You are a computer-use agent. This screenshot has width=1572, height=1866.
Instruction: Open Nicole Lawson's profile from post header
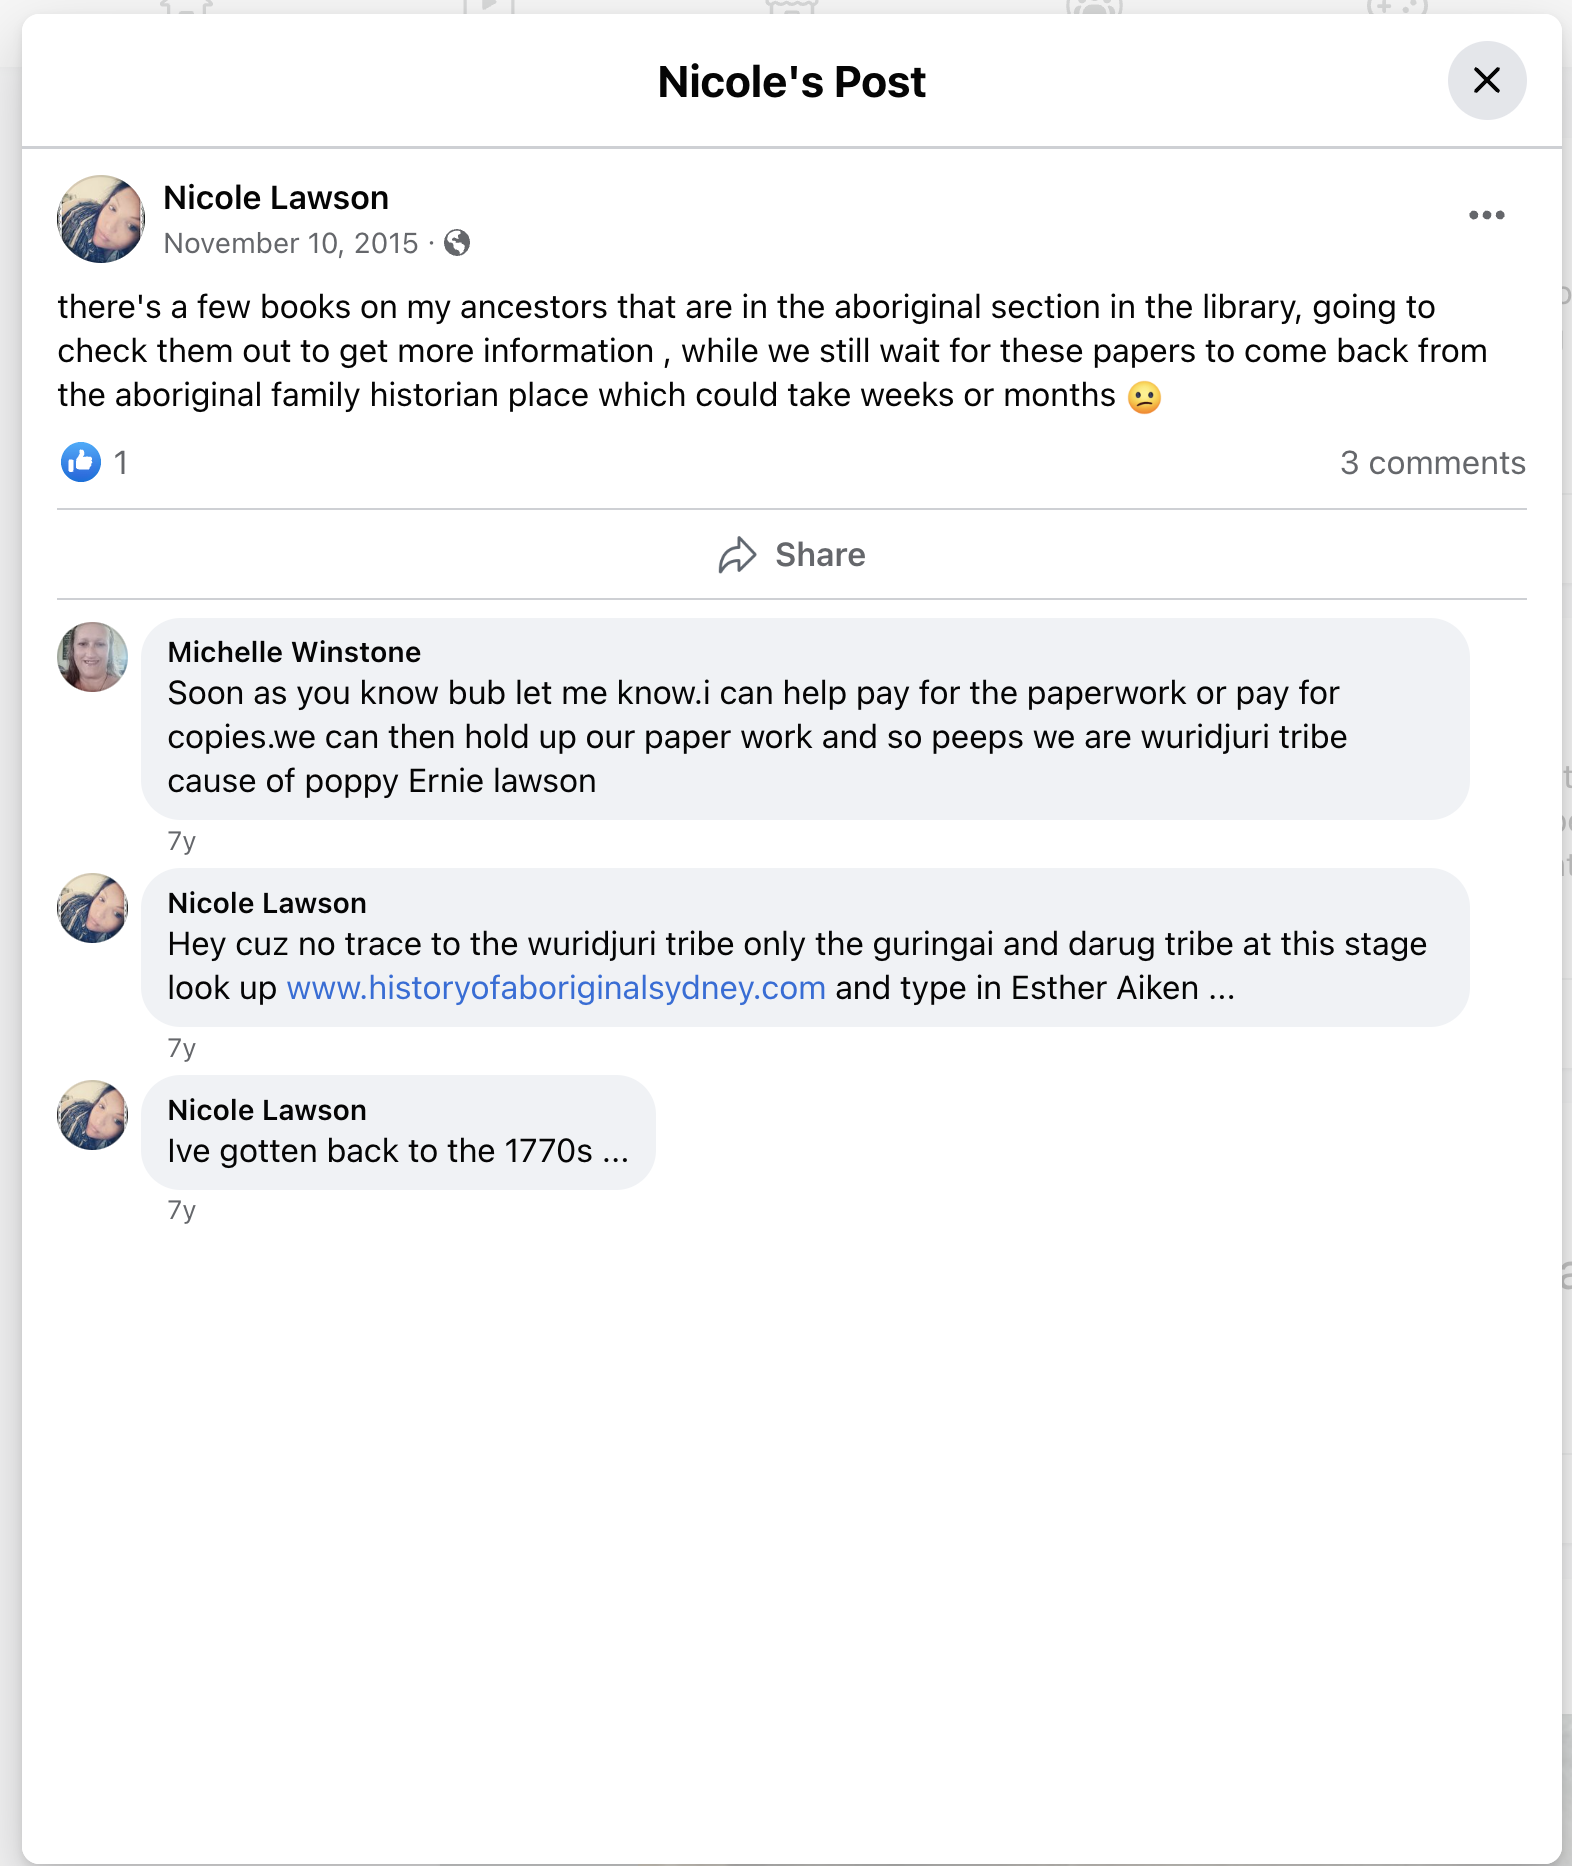(x=276, y=198)
